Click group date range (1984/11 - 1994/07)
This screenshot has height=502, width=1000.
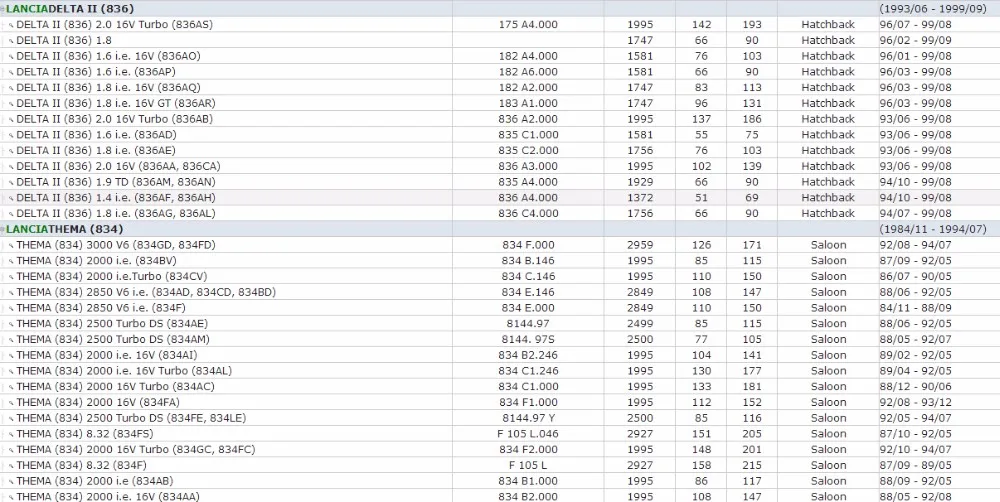933,229
